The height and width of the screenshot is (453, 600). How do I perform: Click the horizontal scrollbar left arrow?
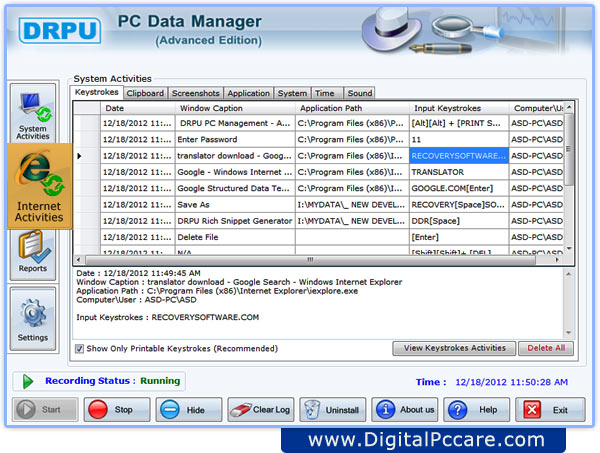click(78, 260)
